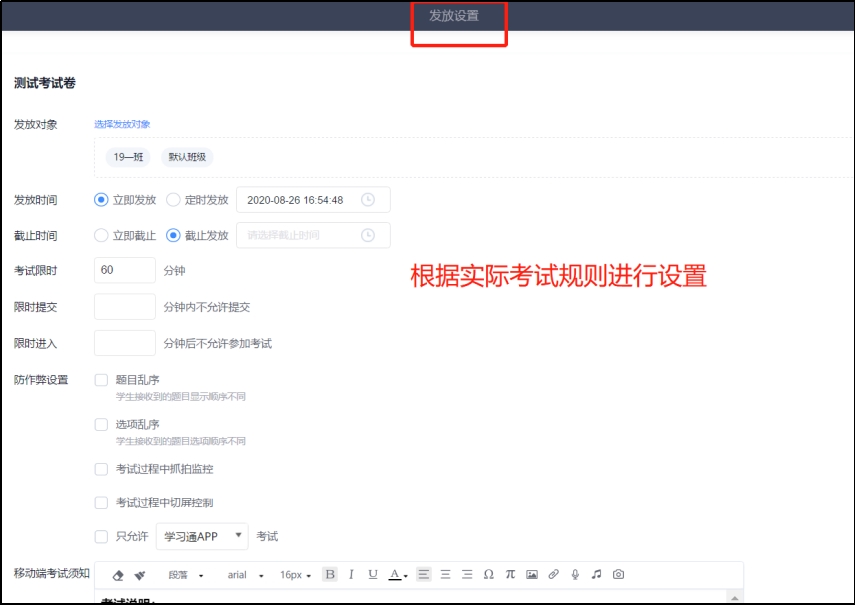The height and width of the screenshot is (605, 855).
Task: Insert an image into editor
Action: point(532,574)
